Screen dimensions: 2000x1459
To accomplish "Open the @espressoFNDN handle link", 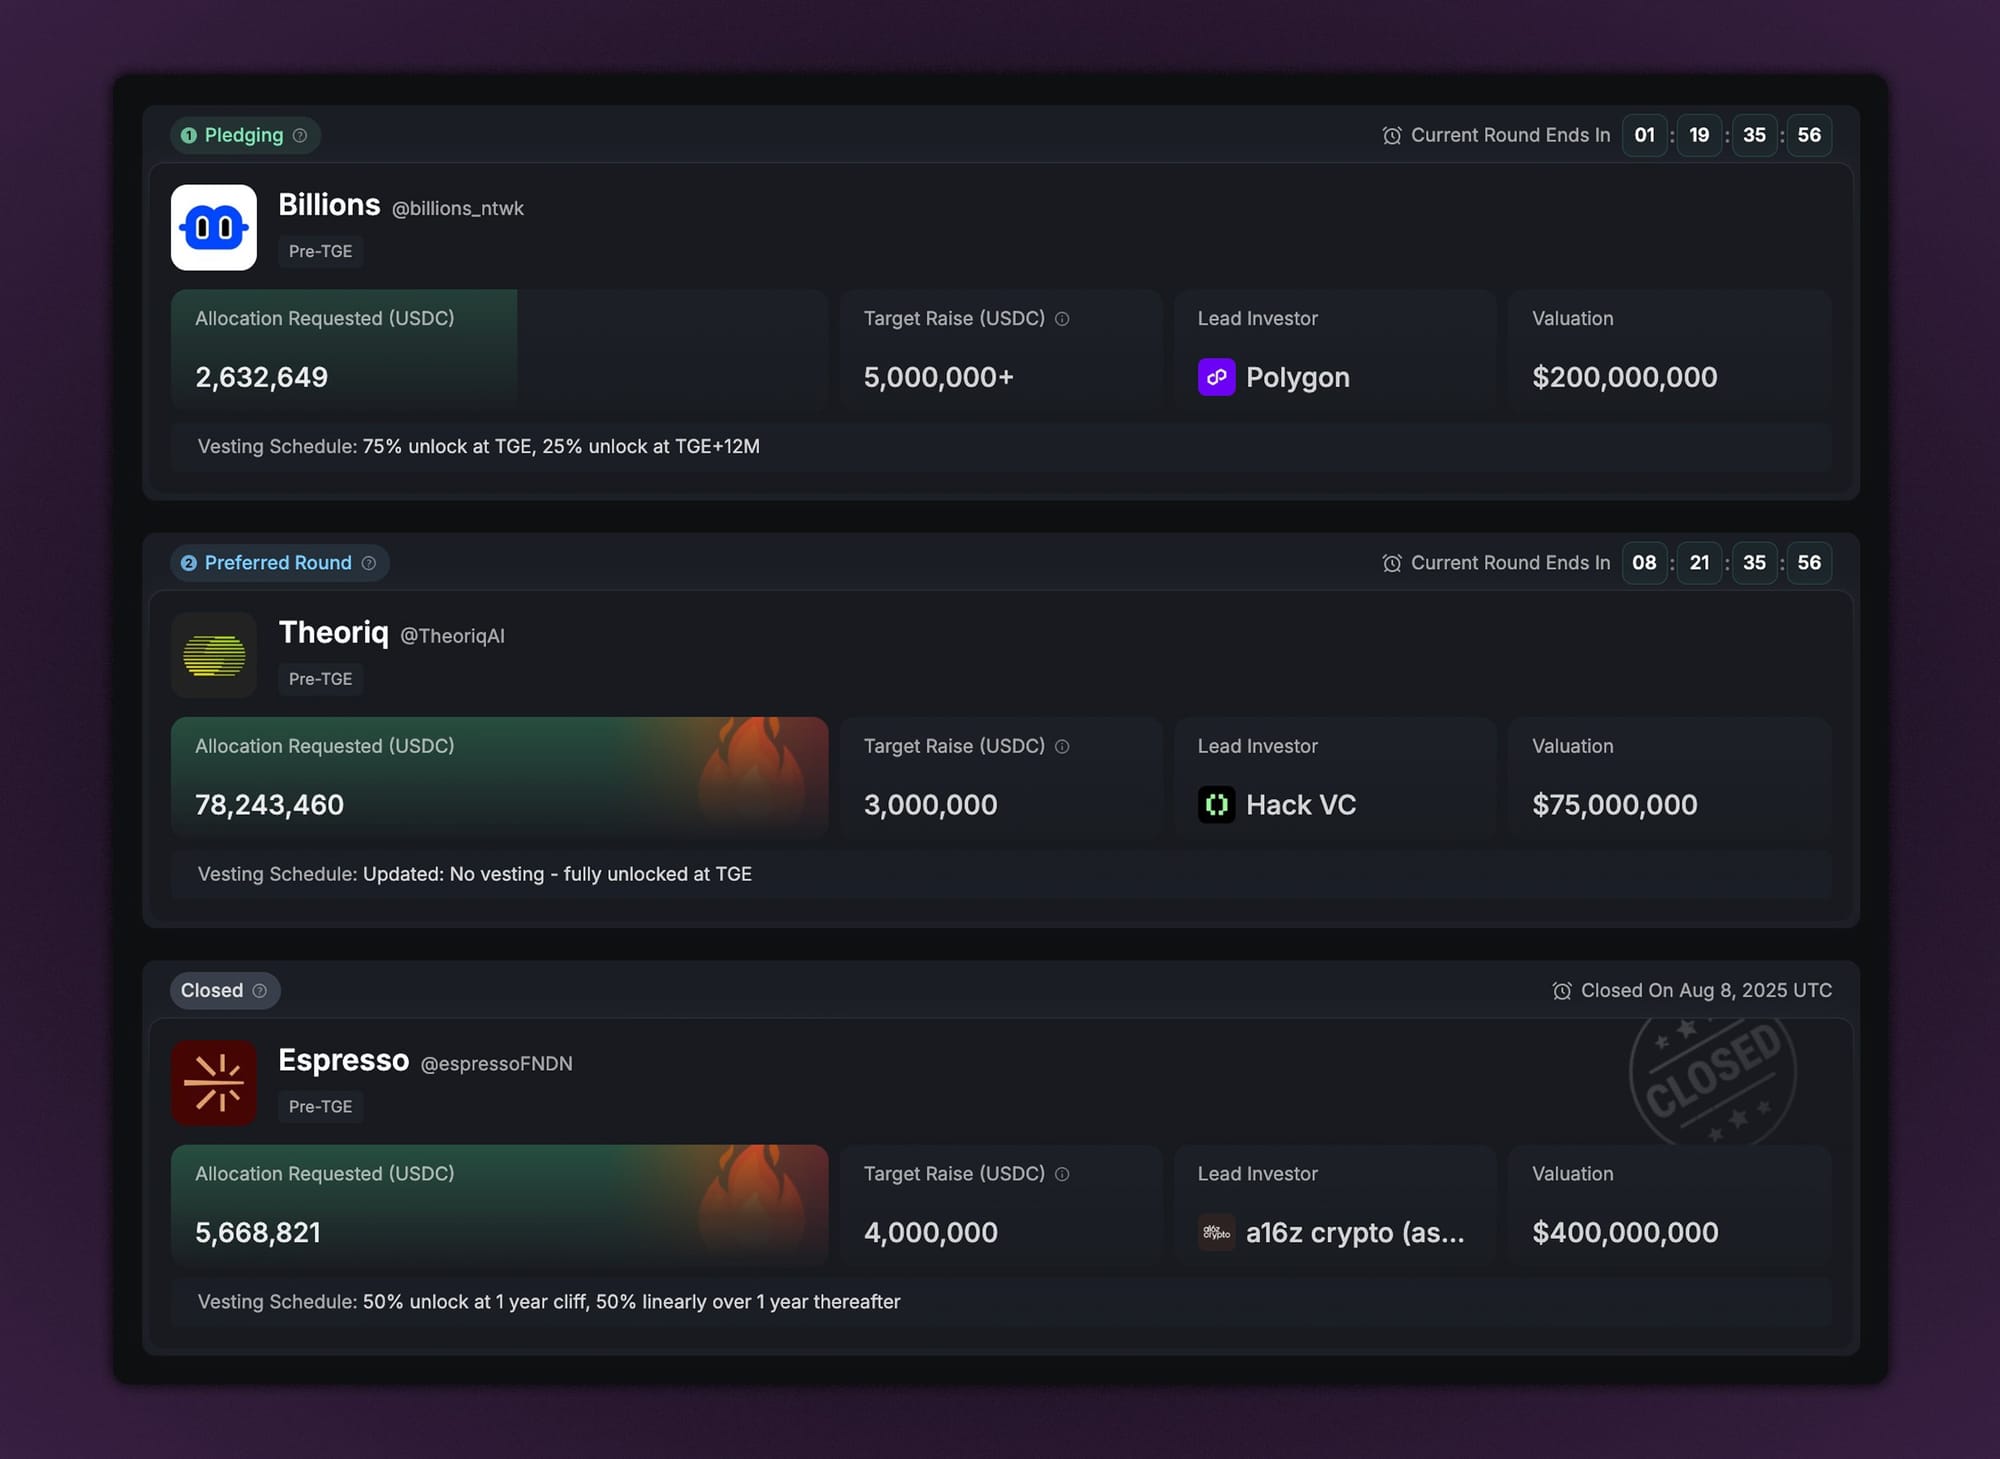I will pos(497,1063).
